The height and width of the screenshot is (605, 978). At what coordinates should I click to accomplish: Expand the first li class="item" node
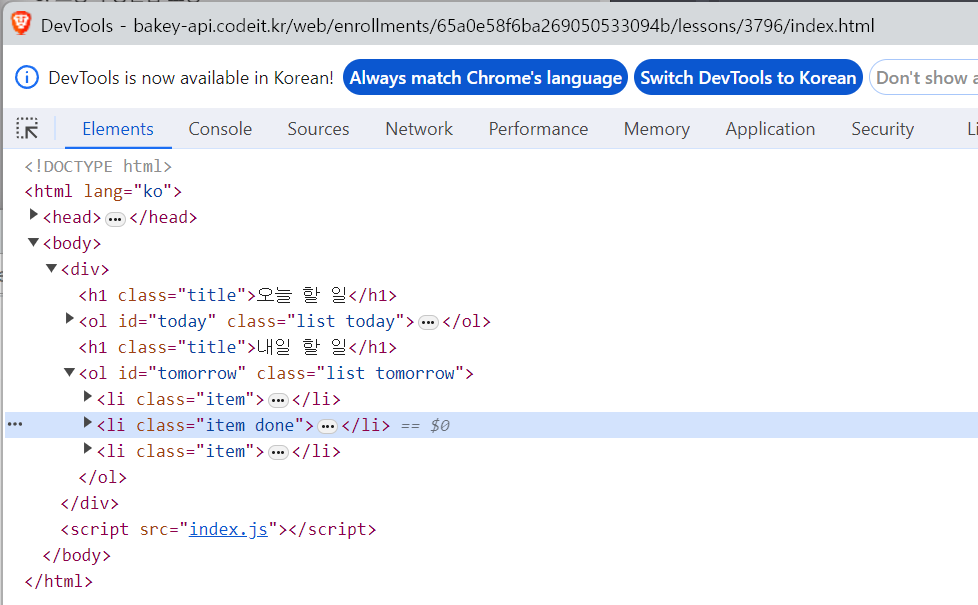[88, 397]
